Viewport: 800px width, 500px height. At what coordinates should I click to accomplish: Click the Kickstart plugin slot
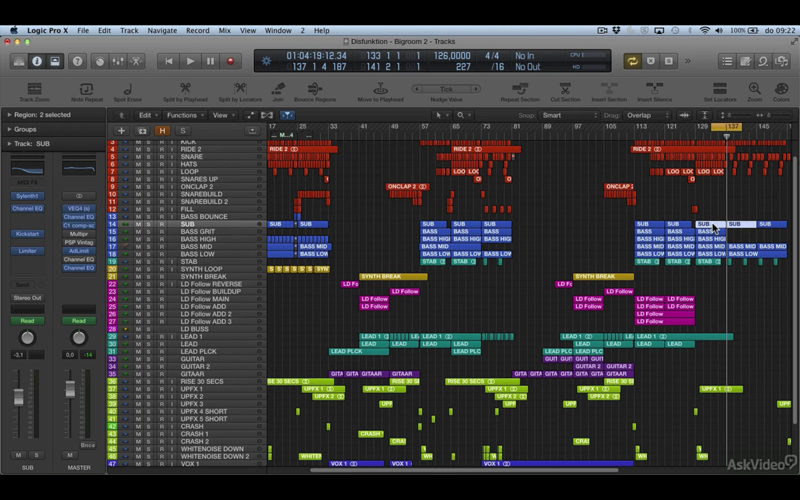coord(28,234)
